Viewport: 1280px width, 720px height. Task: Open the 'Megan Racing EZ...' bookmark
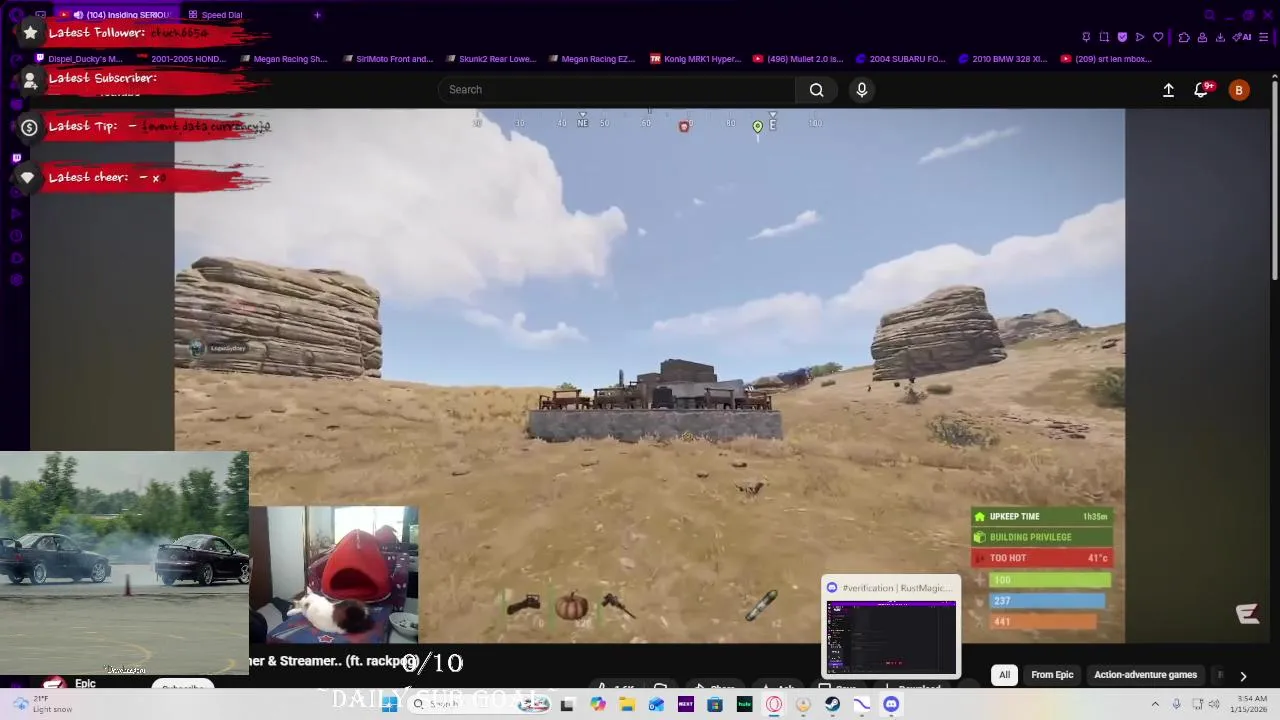point(591,59)
